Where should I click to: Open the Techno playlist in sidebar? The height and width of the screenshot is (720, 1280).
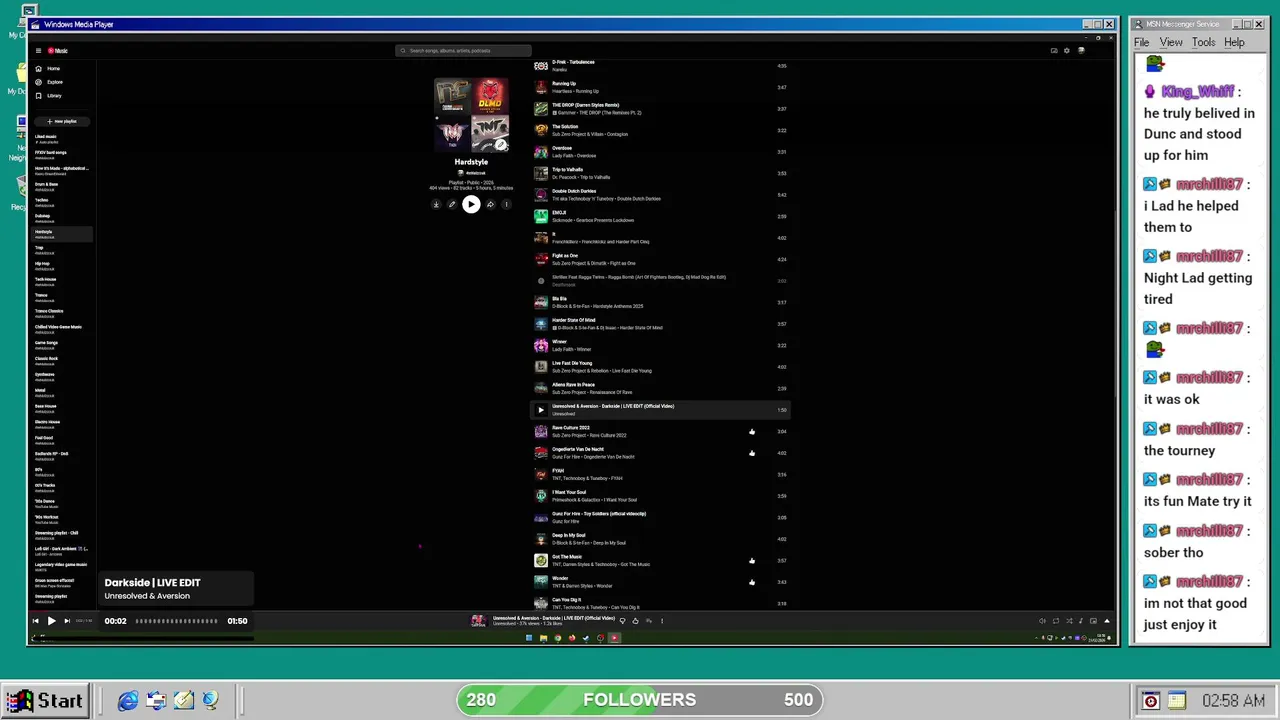62,202
